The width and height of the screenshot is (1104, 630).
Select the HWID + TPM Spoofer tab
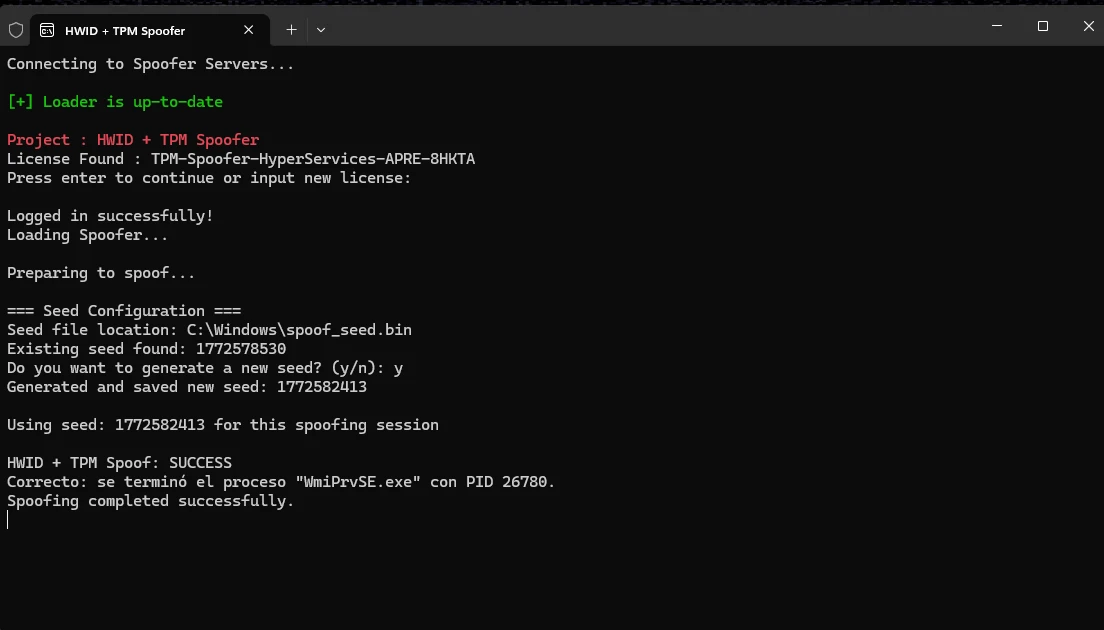125,31
